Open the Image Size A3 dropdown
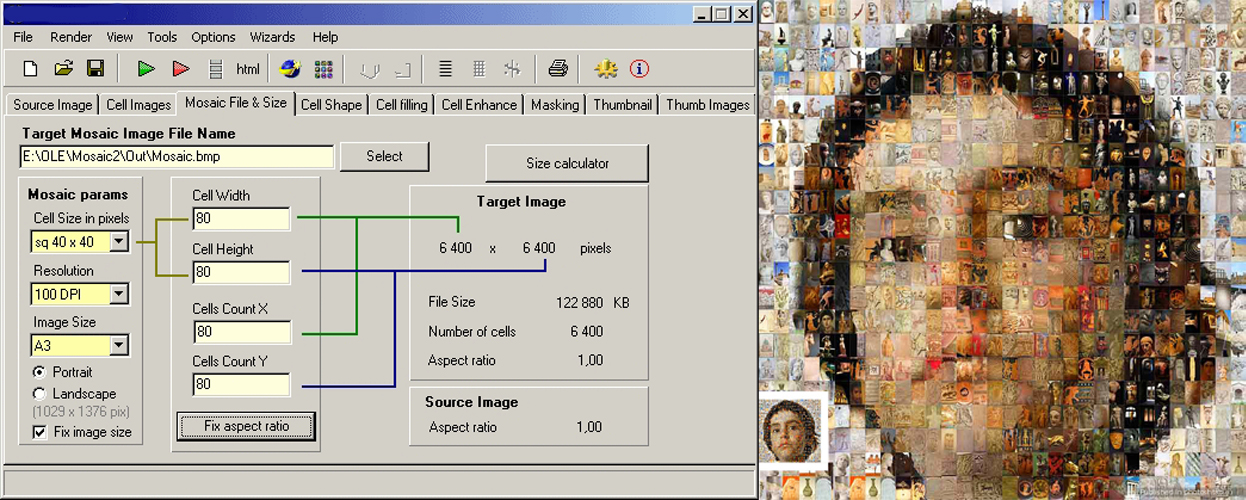The height and width of the screenshot is (500, 1246). pyautogui.click(x=119, y=345)
